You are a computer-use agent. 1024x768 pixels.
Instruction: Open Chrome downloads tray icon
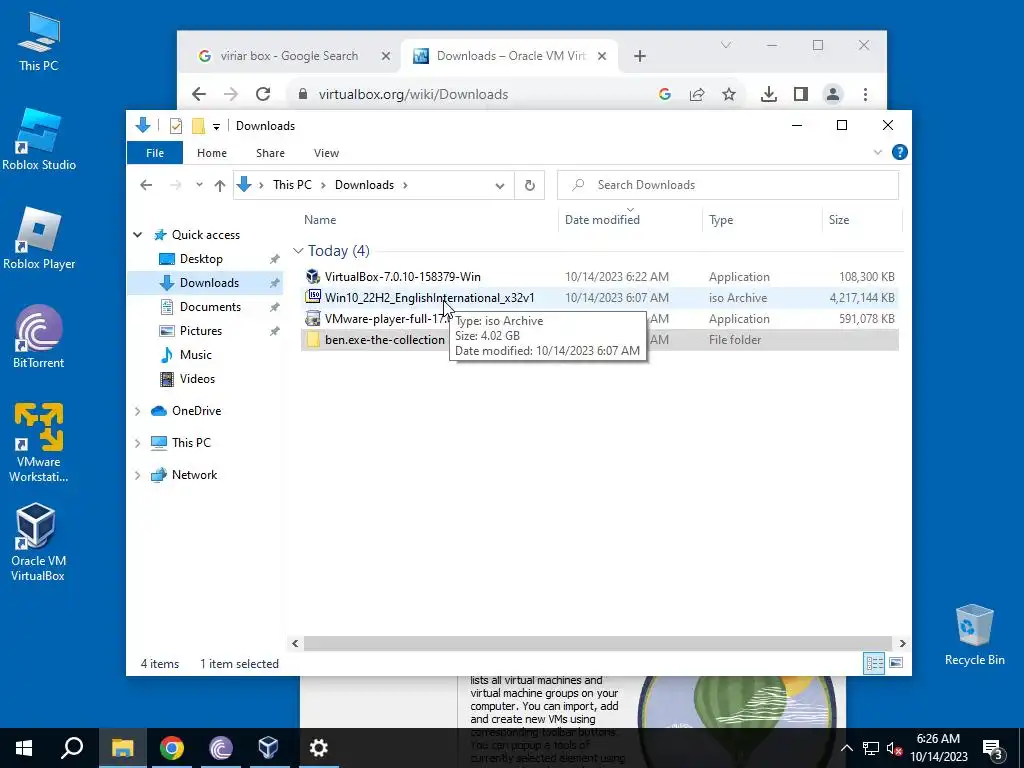tap(769, 94)
